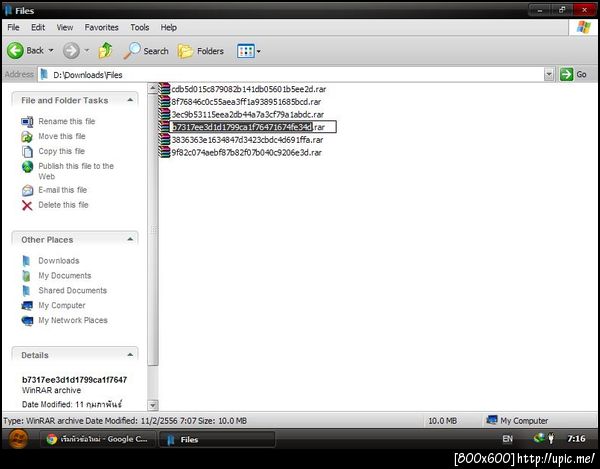Select file 9f82c074aebf87b82f07b040c9206e3d.rar
The width and height of the screenshot is (600, 469).
(x=246, y=152)
